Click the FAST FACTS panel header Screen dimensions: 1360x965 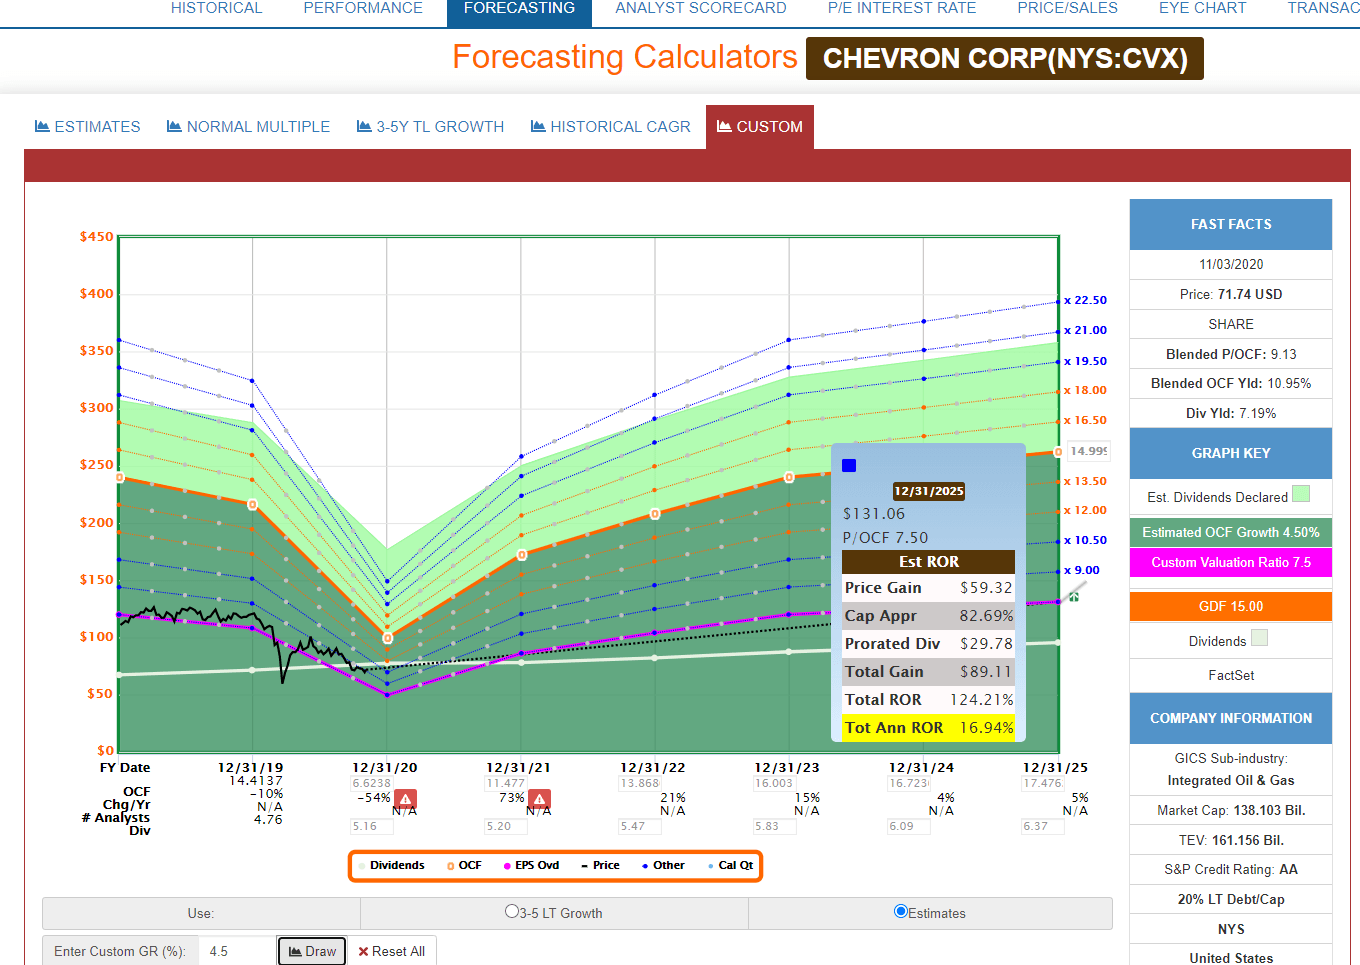coord(1231,224)
